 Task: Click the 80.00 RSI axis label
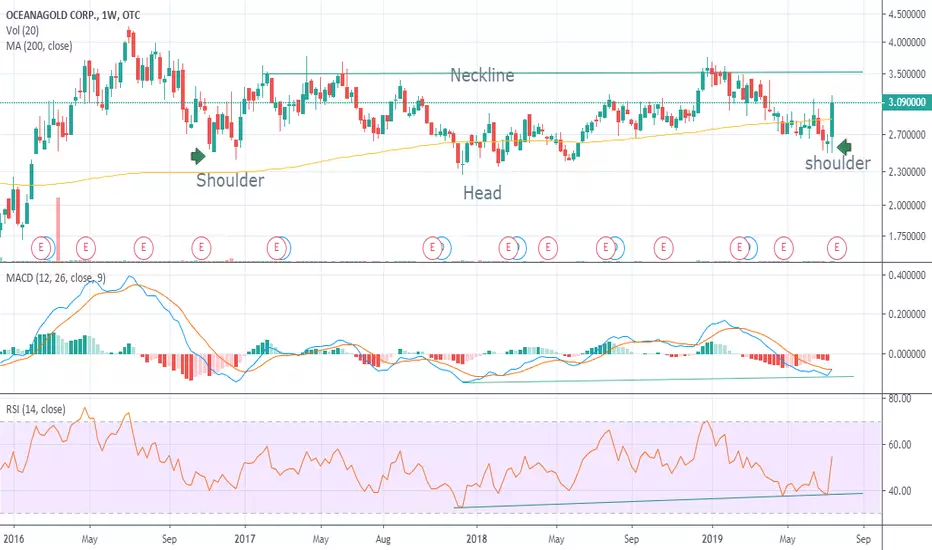pos(900,398)
